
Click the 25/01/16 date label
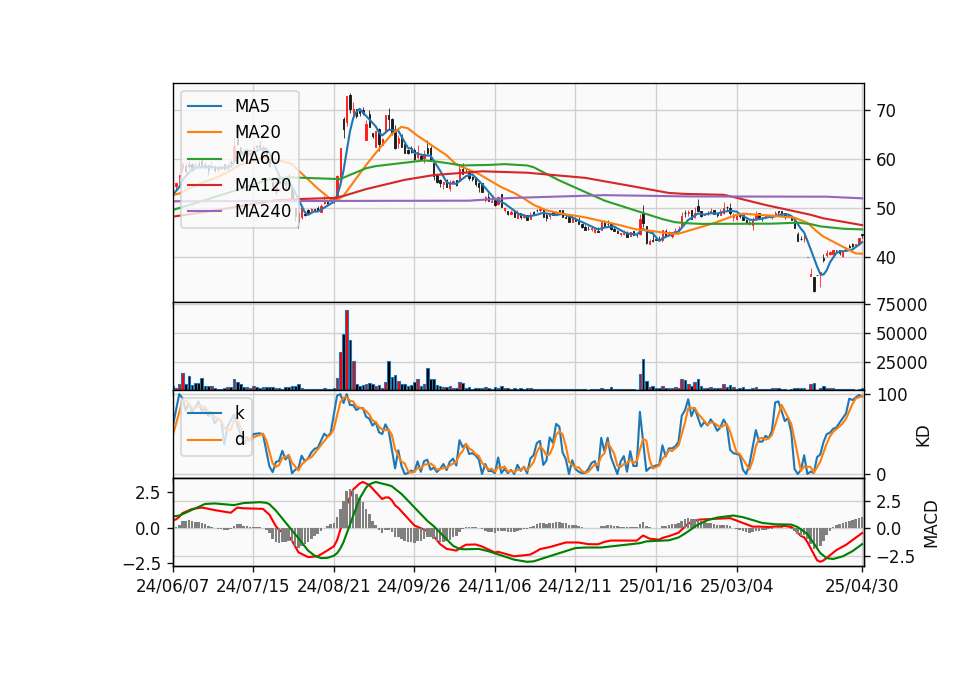[x=656, y=586]
